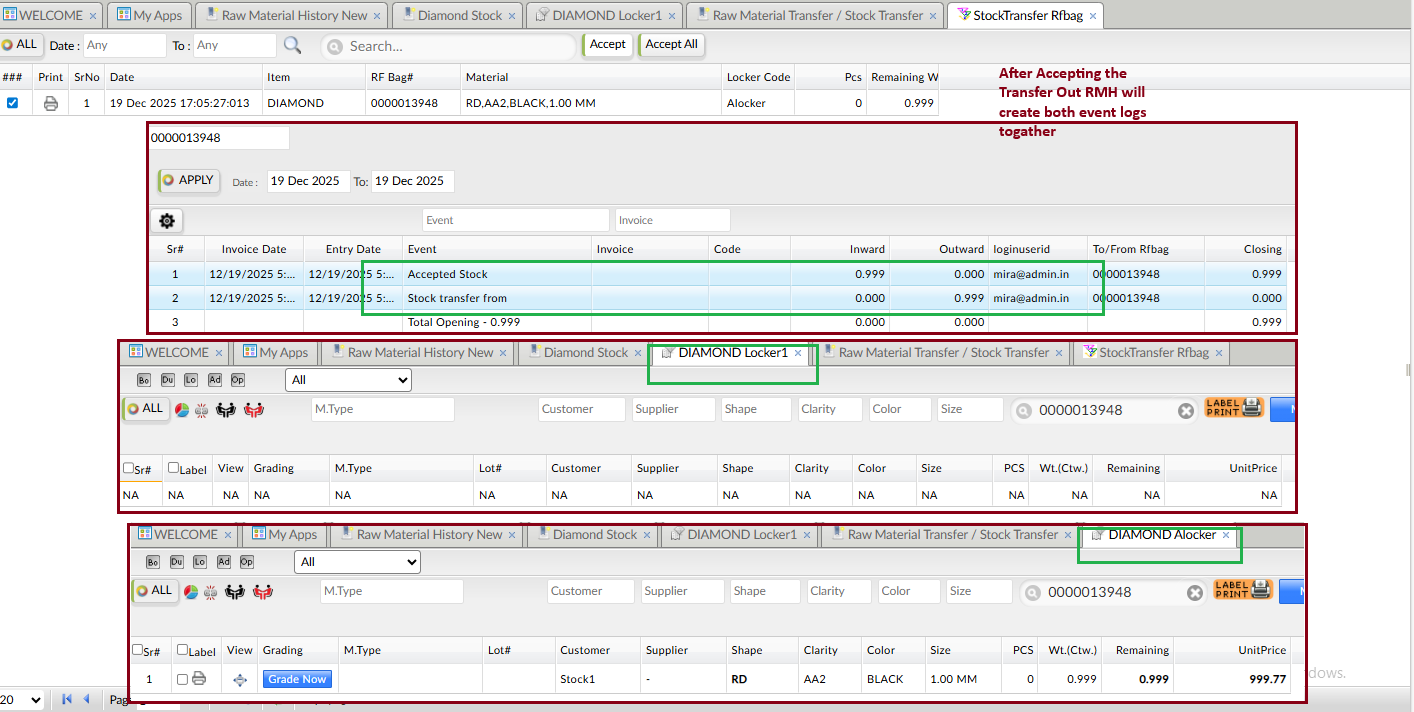This screenshot has width=1414, height=712.
Task: Click the pie chart icon in DIAMOND Alocker panel
Action: (190, 591)
